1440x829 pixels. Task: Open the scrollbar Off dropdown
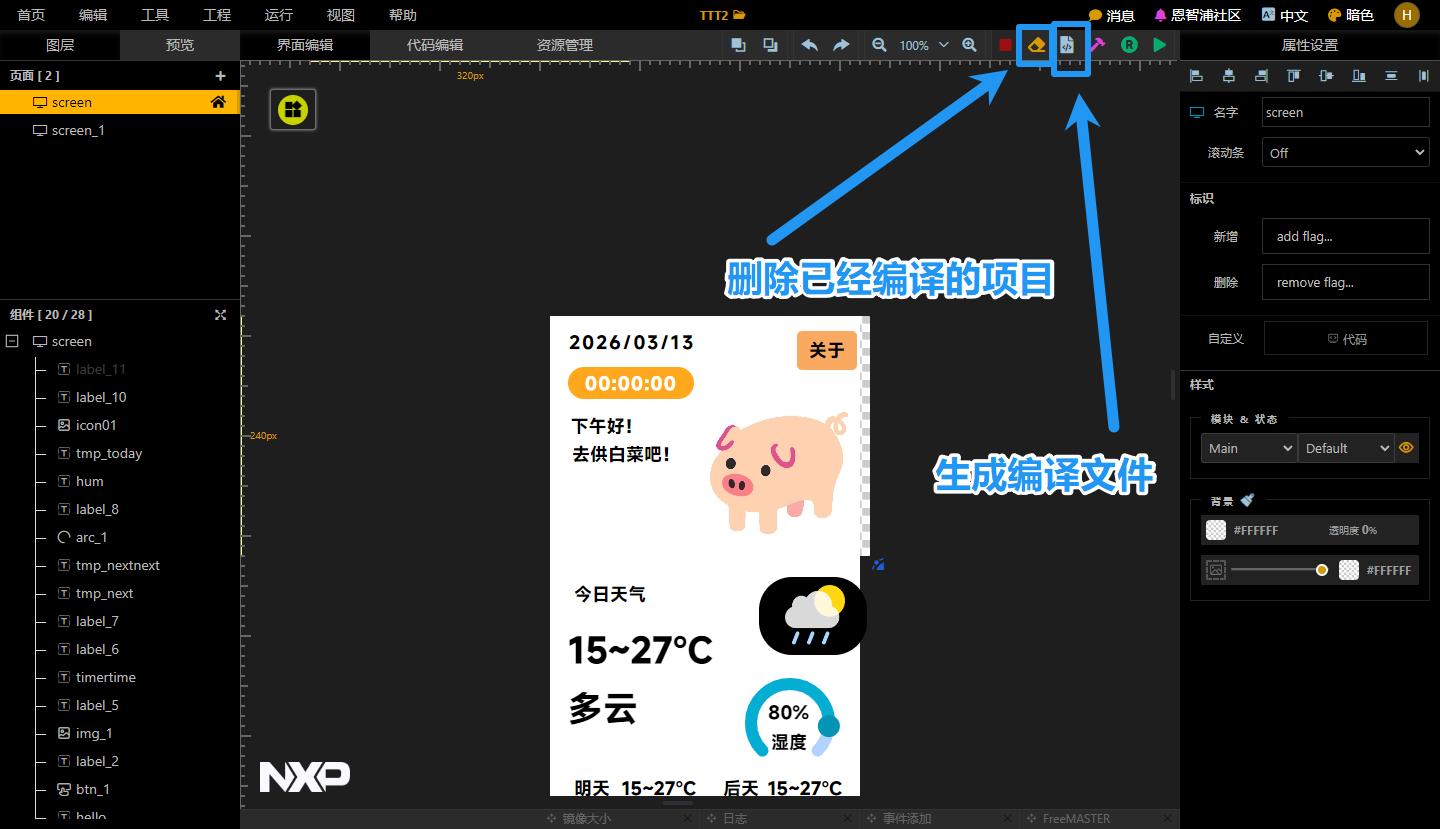(1345, 153)
